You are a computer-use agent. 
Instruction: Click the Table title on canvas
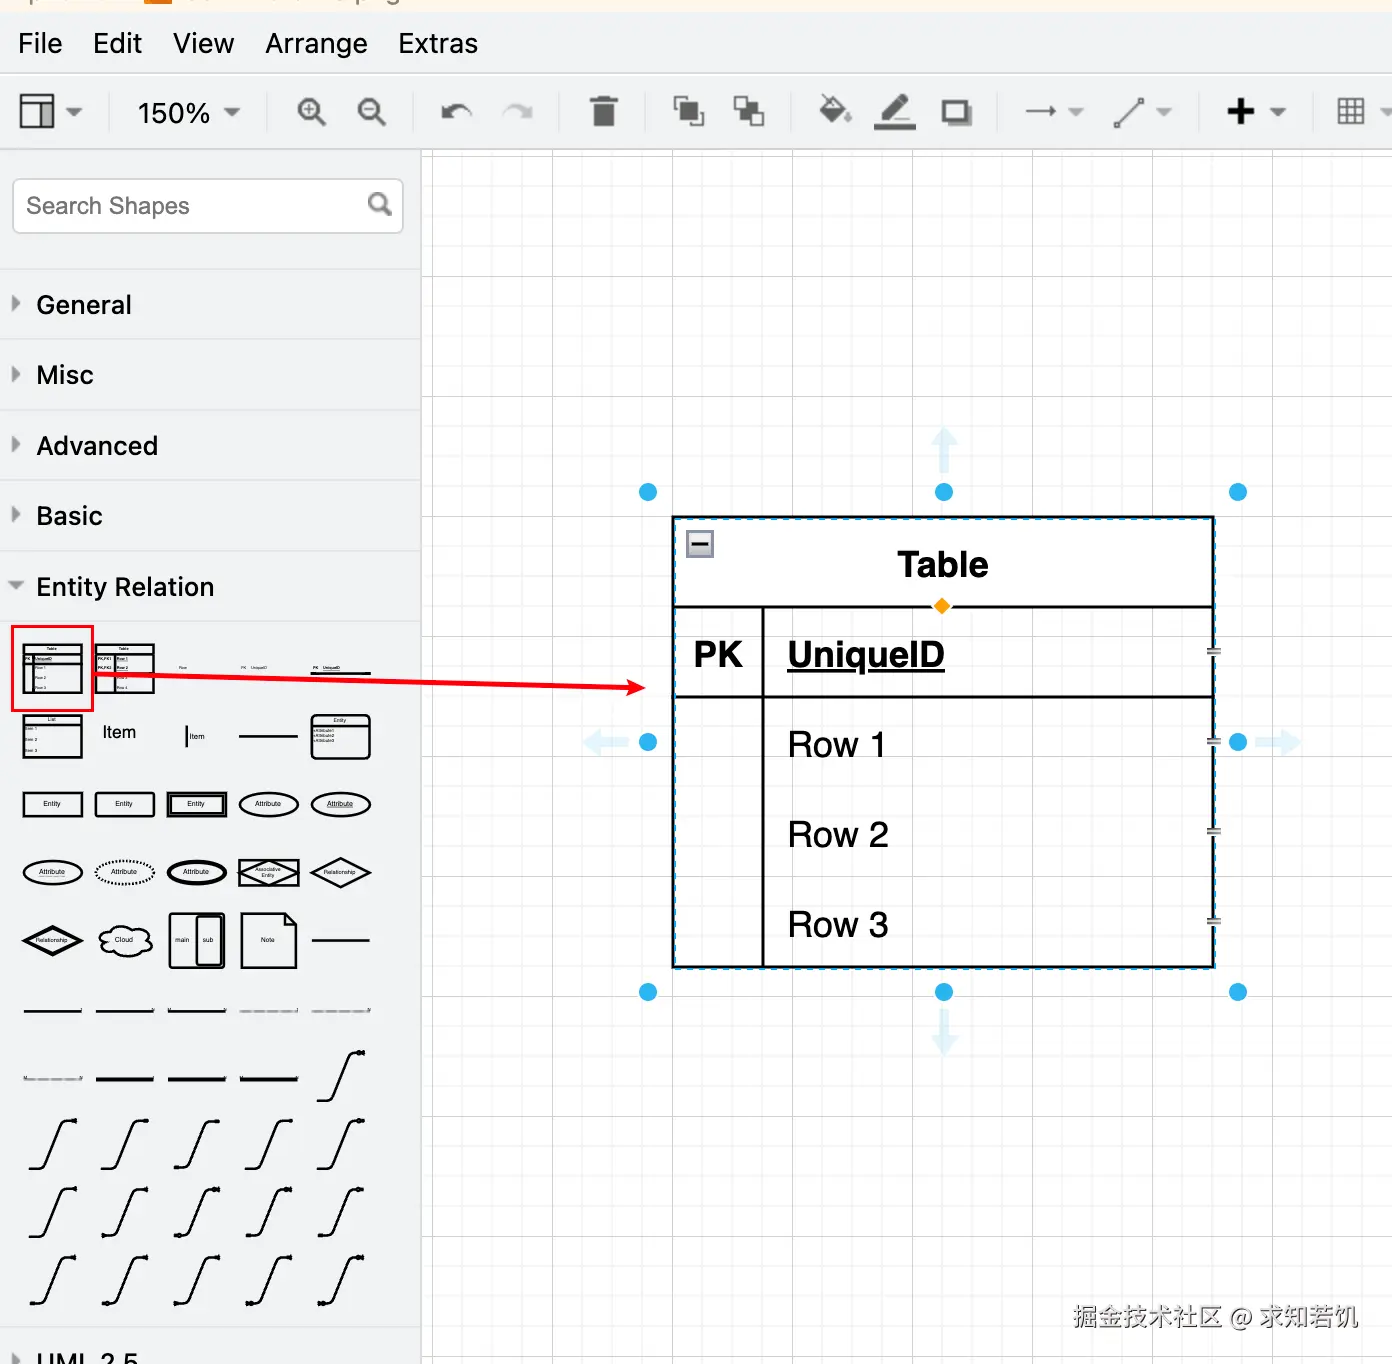942,565
